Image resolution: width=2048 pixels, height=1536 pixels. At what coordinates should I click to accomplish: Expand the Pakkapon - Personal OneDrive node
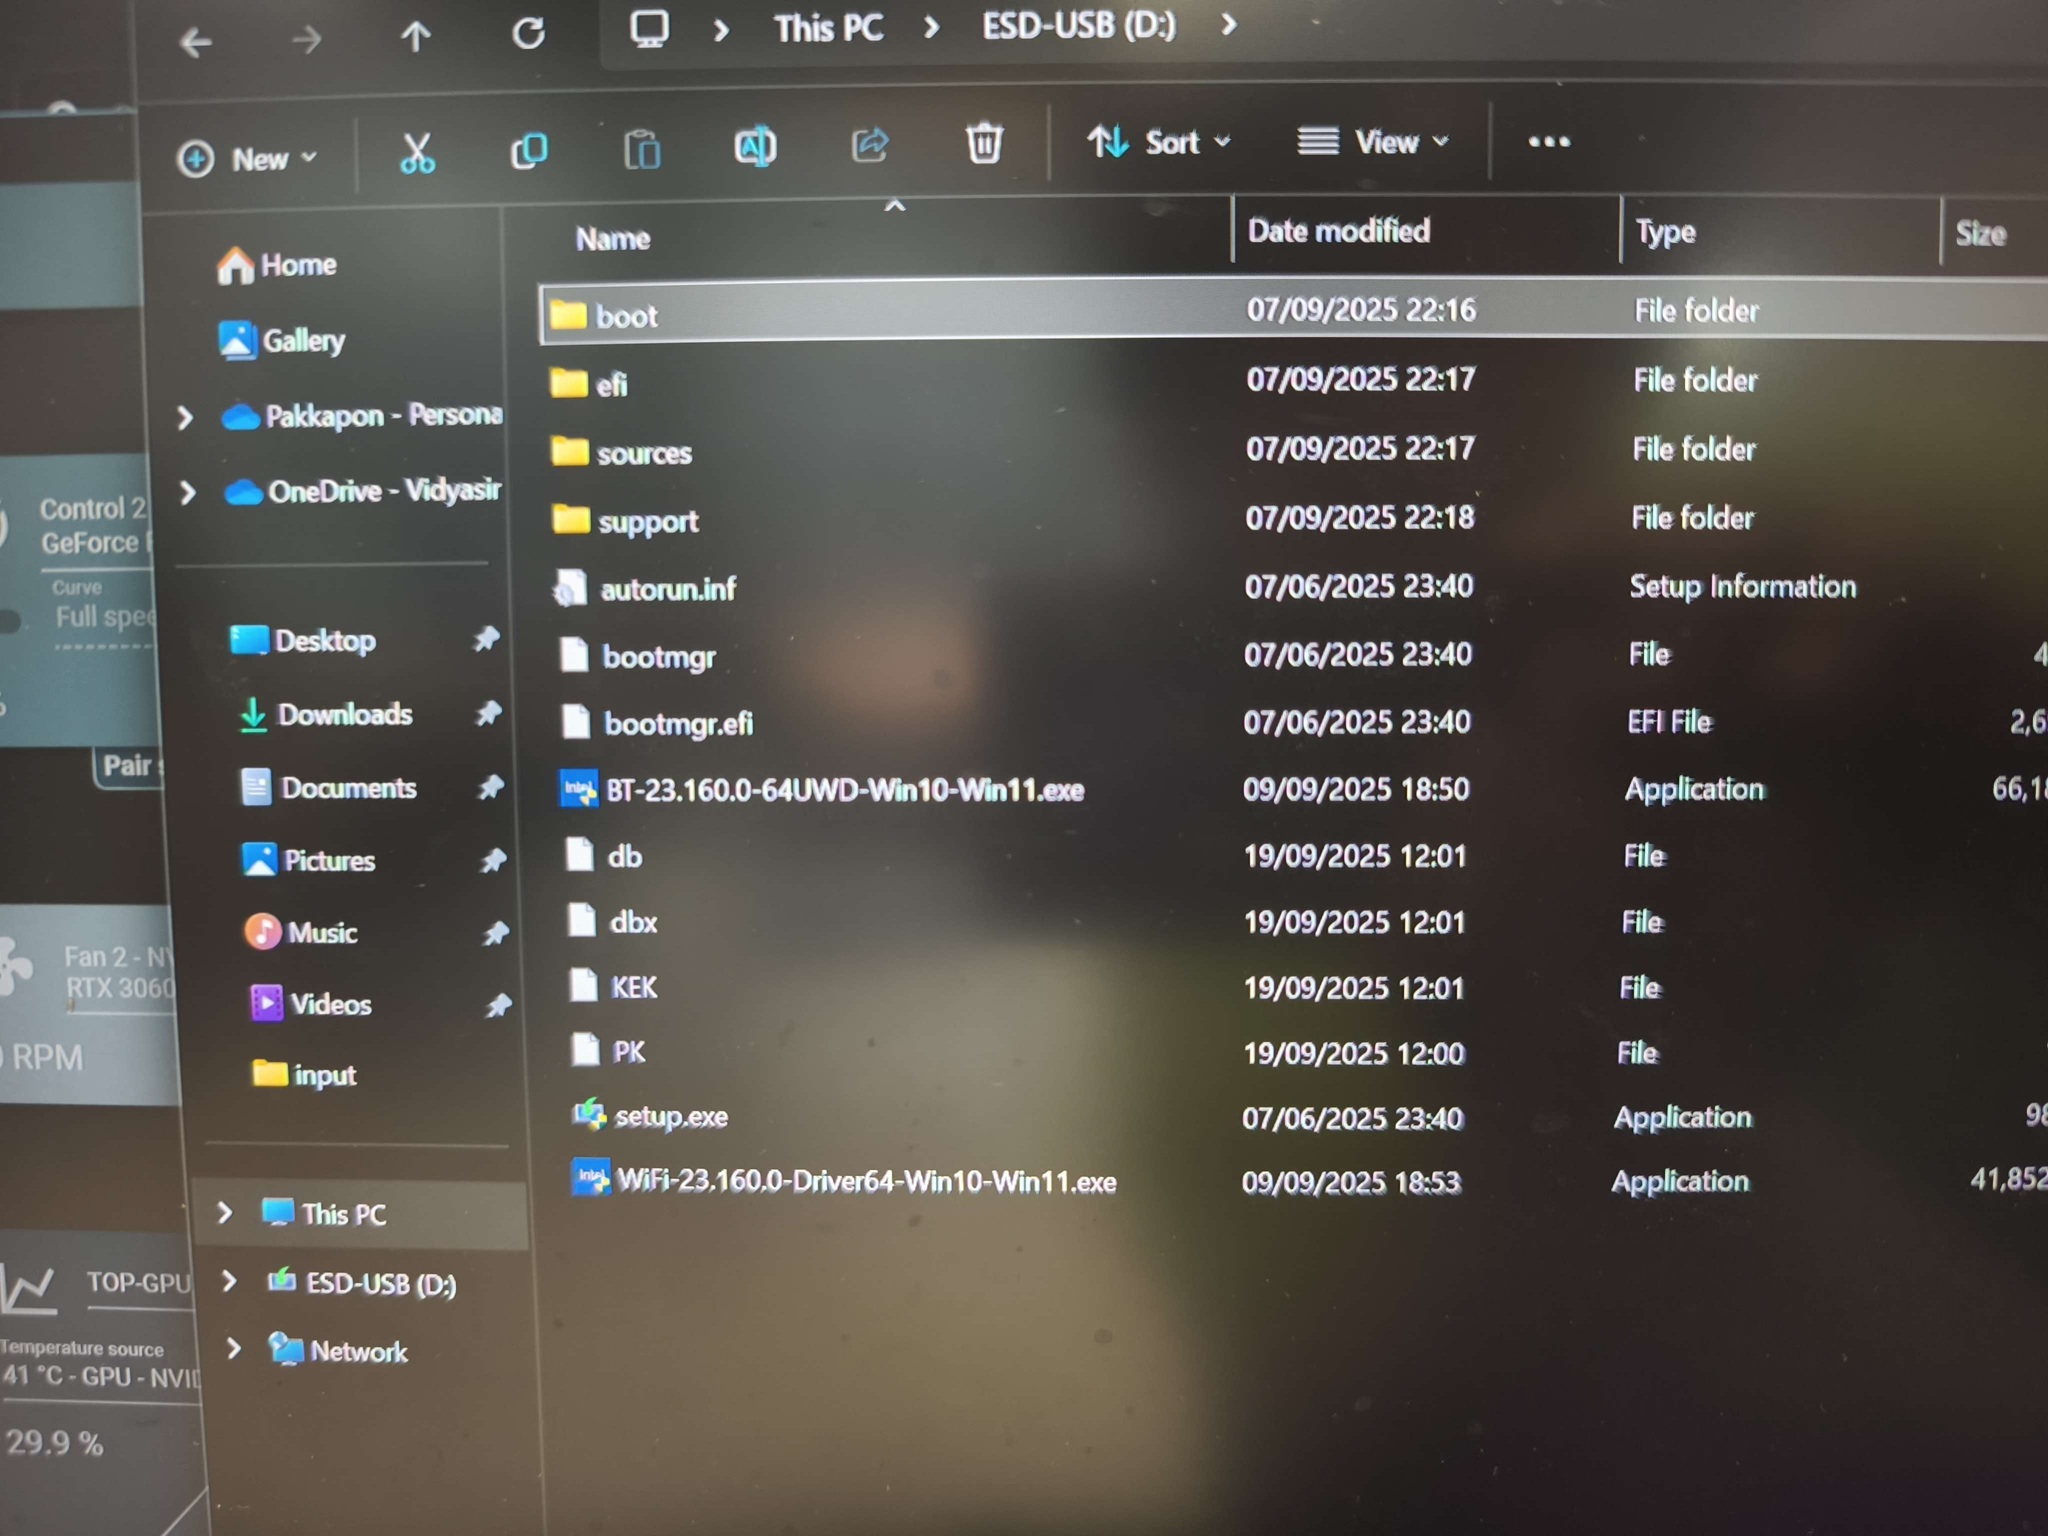click(x=185, y=418)
